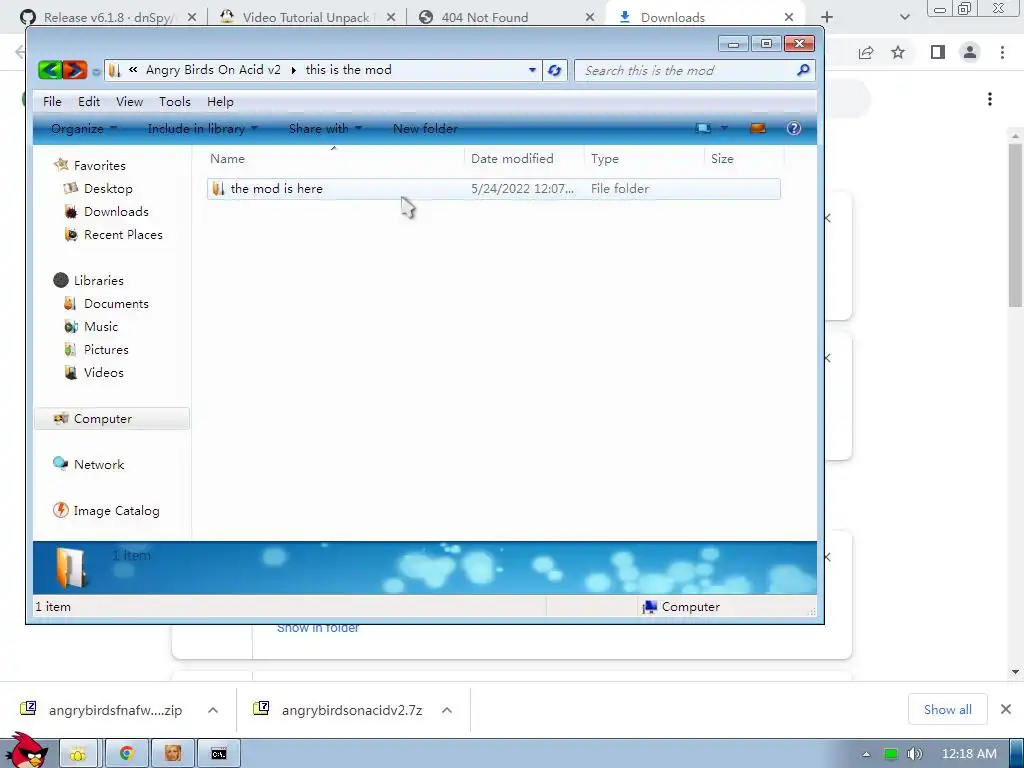Toggle Chrome side panel icon
The width and height of the screenshot is (1024, 768).
(938, 52)
